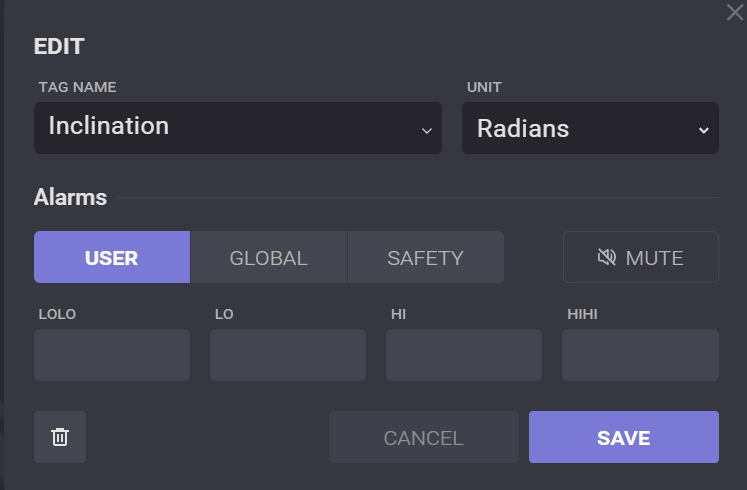The image size is (747, 490).
Task: Click the EDIT dialog heading
Action: tap(59, 46)
